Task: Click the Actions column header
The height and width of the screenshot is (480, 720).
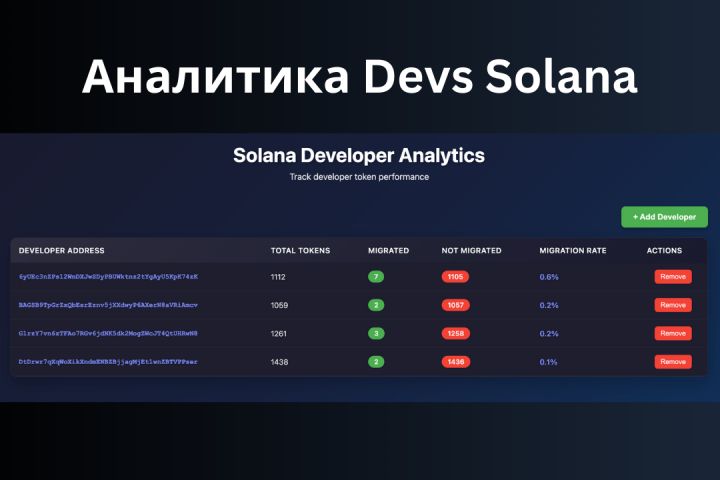Action: (664, 250)
